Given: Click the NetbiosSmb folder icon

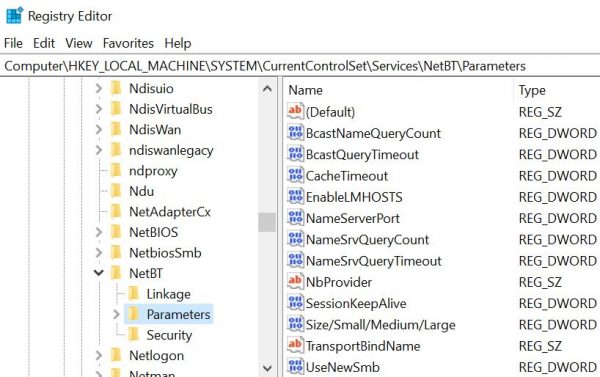Looking at the screenshot, I should tap(116, 253).
